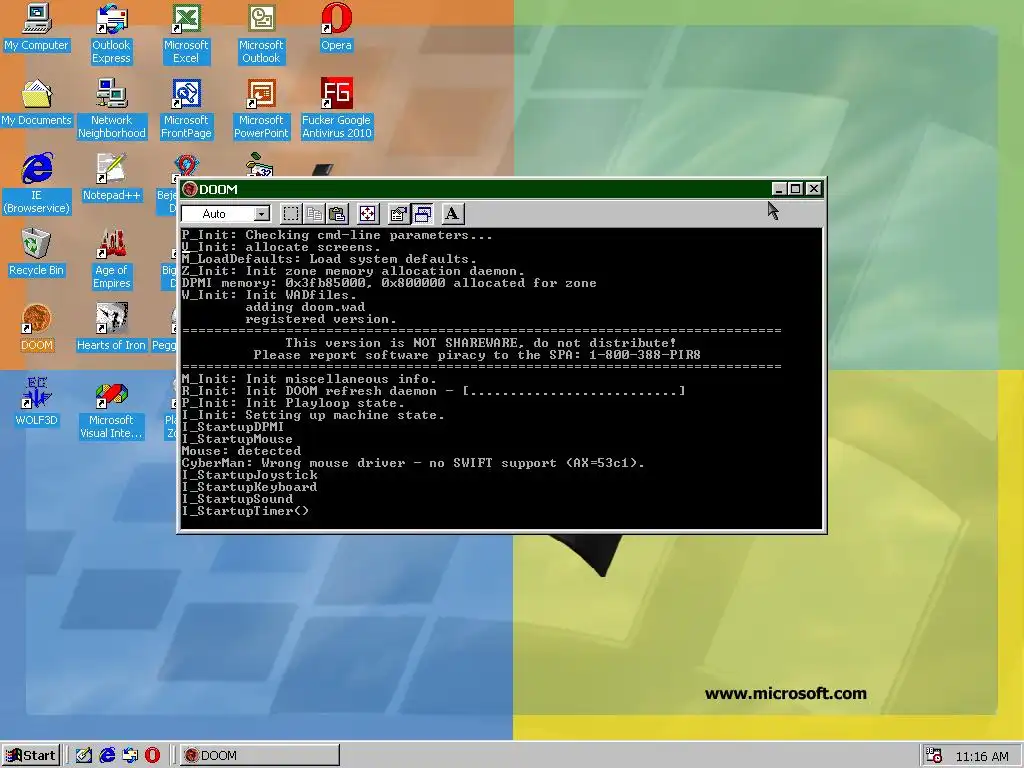Image resolution: width=1024 pixels, height=768 pixels.
Task: Switch DOOM window to full screen
Action: pyautogui.click(x=368, y=214)
